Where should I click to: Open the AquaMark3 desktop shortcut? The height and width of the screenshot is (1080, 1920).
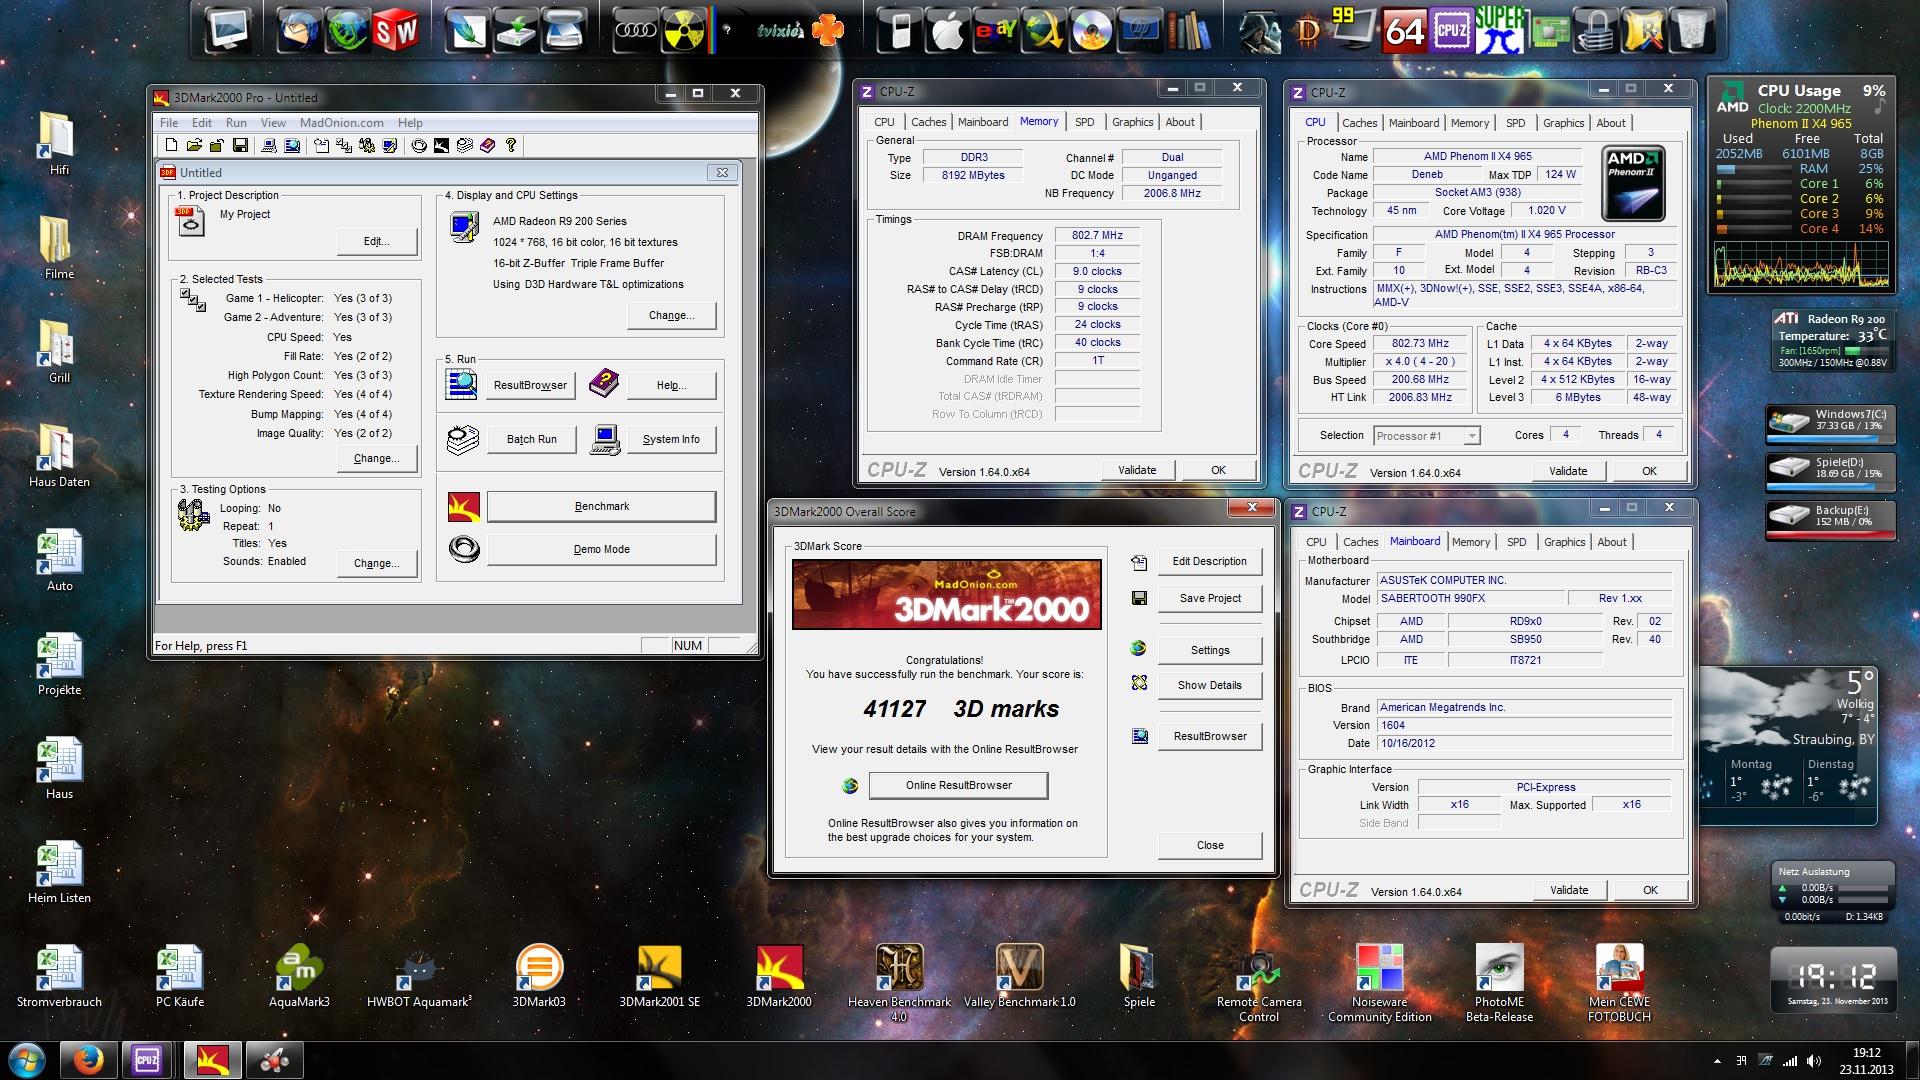[x=299, y=976]
